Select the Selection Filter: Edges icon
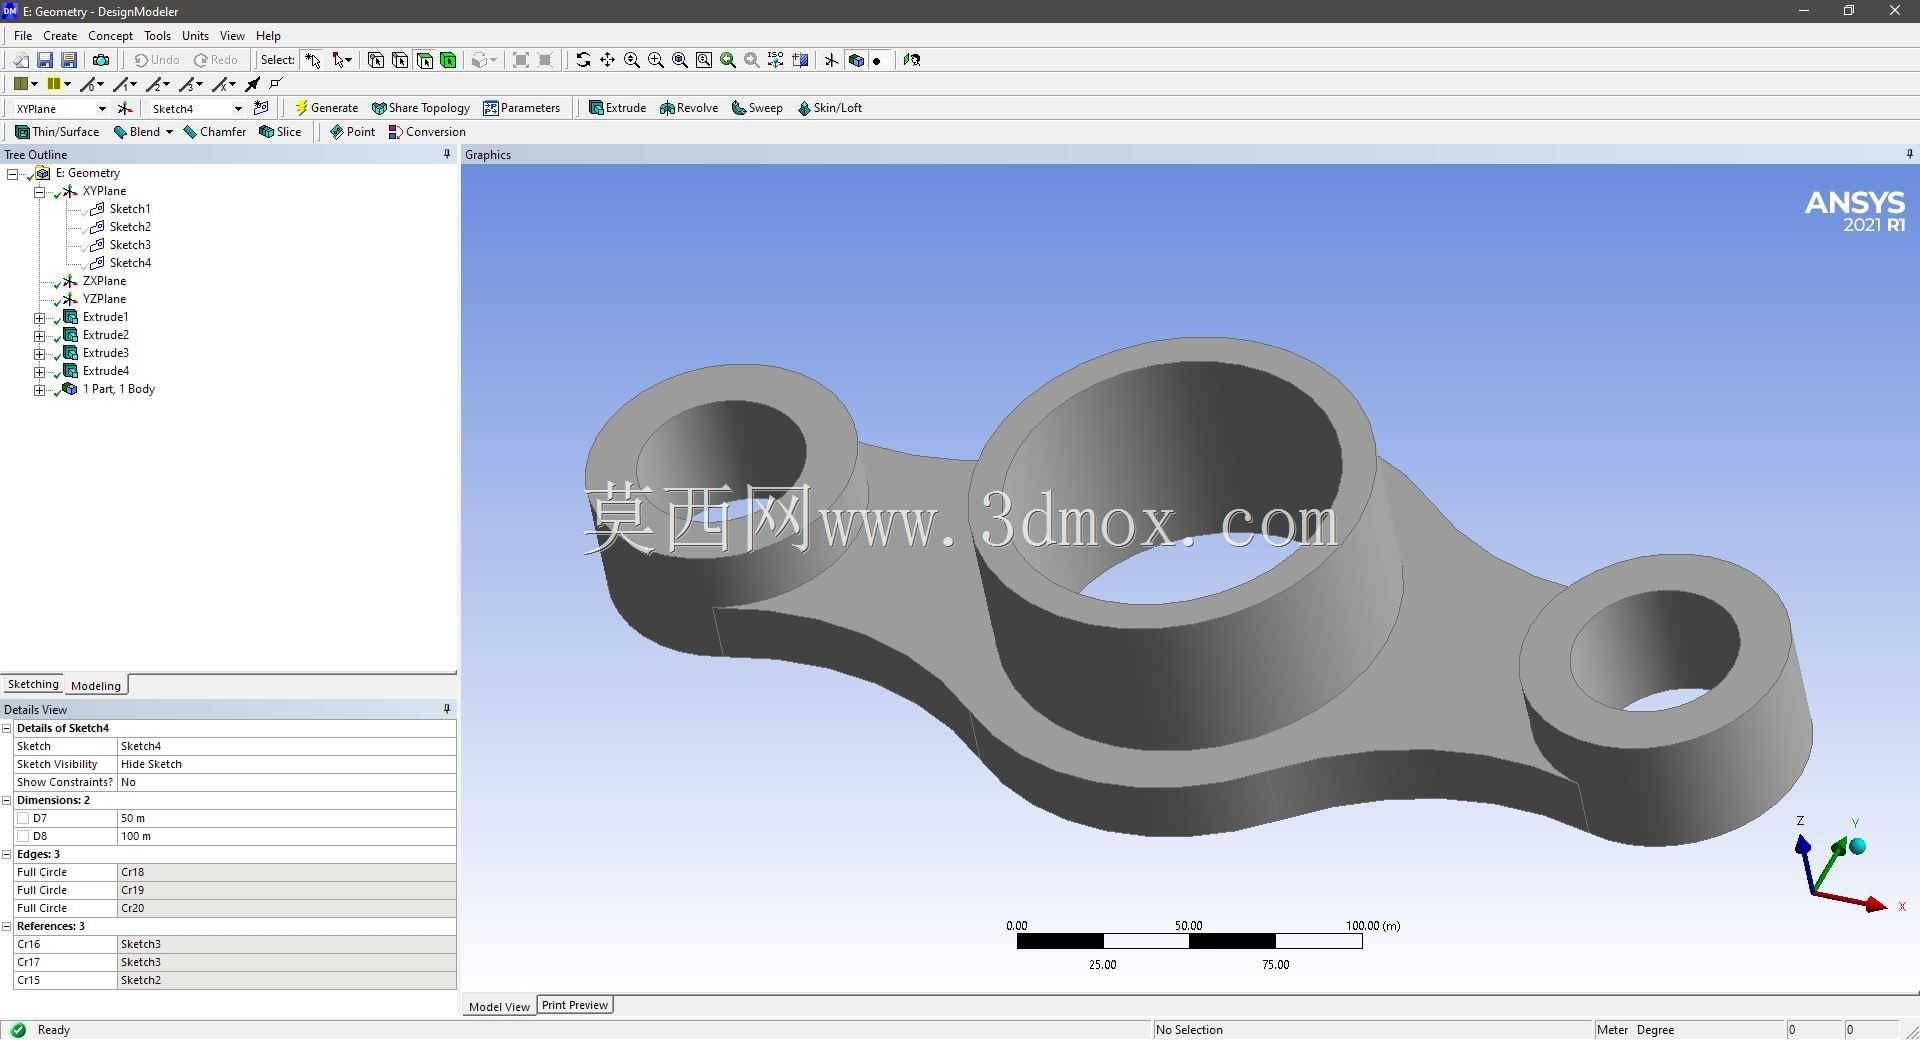 point(400,60)
